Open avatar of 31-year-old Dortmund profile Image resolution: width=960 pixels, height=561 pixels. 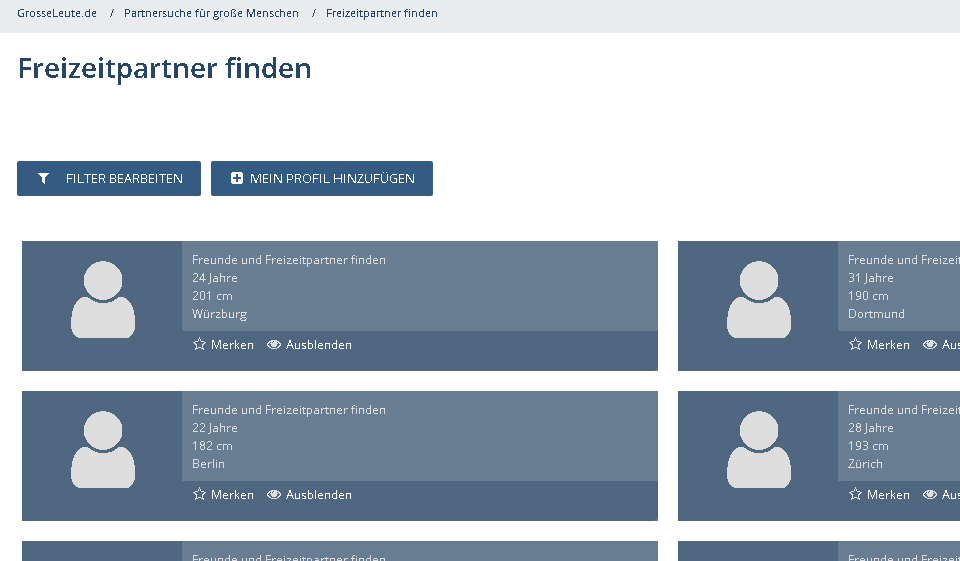point(758,300)
